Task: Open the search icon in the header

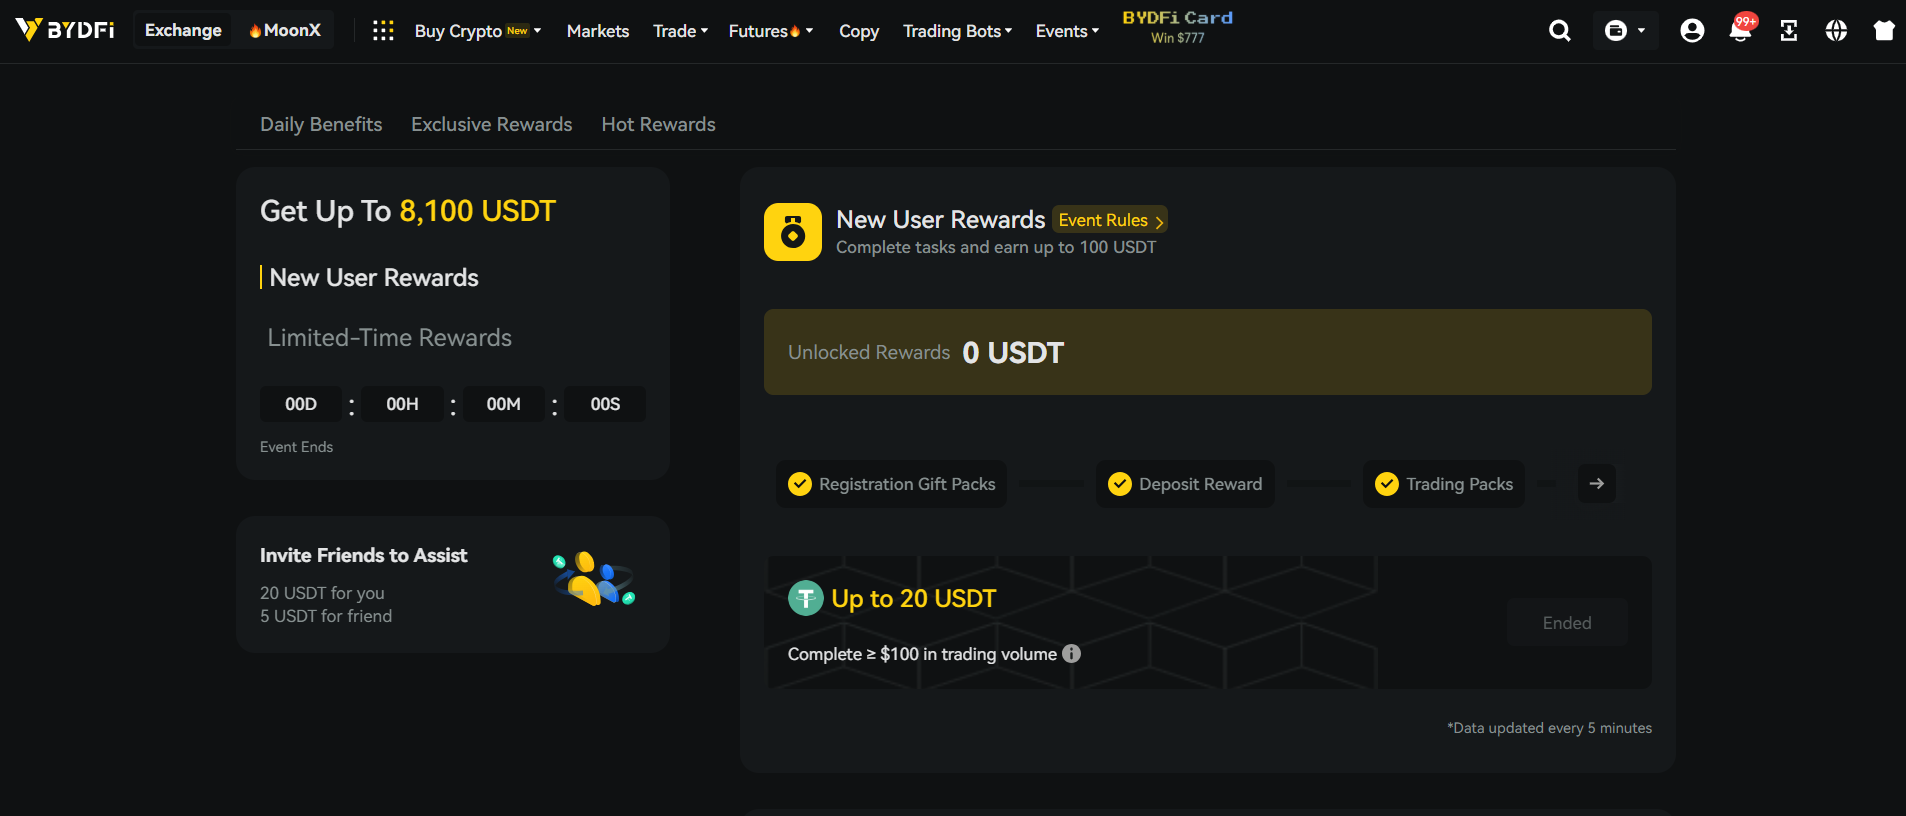Action: [1559, 31]
